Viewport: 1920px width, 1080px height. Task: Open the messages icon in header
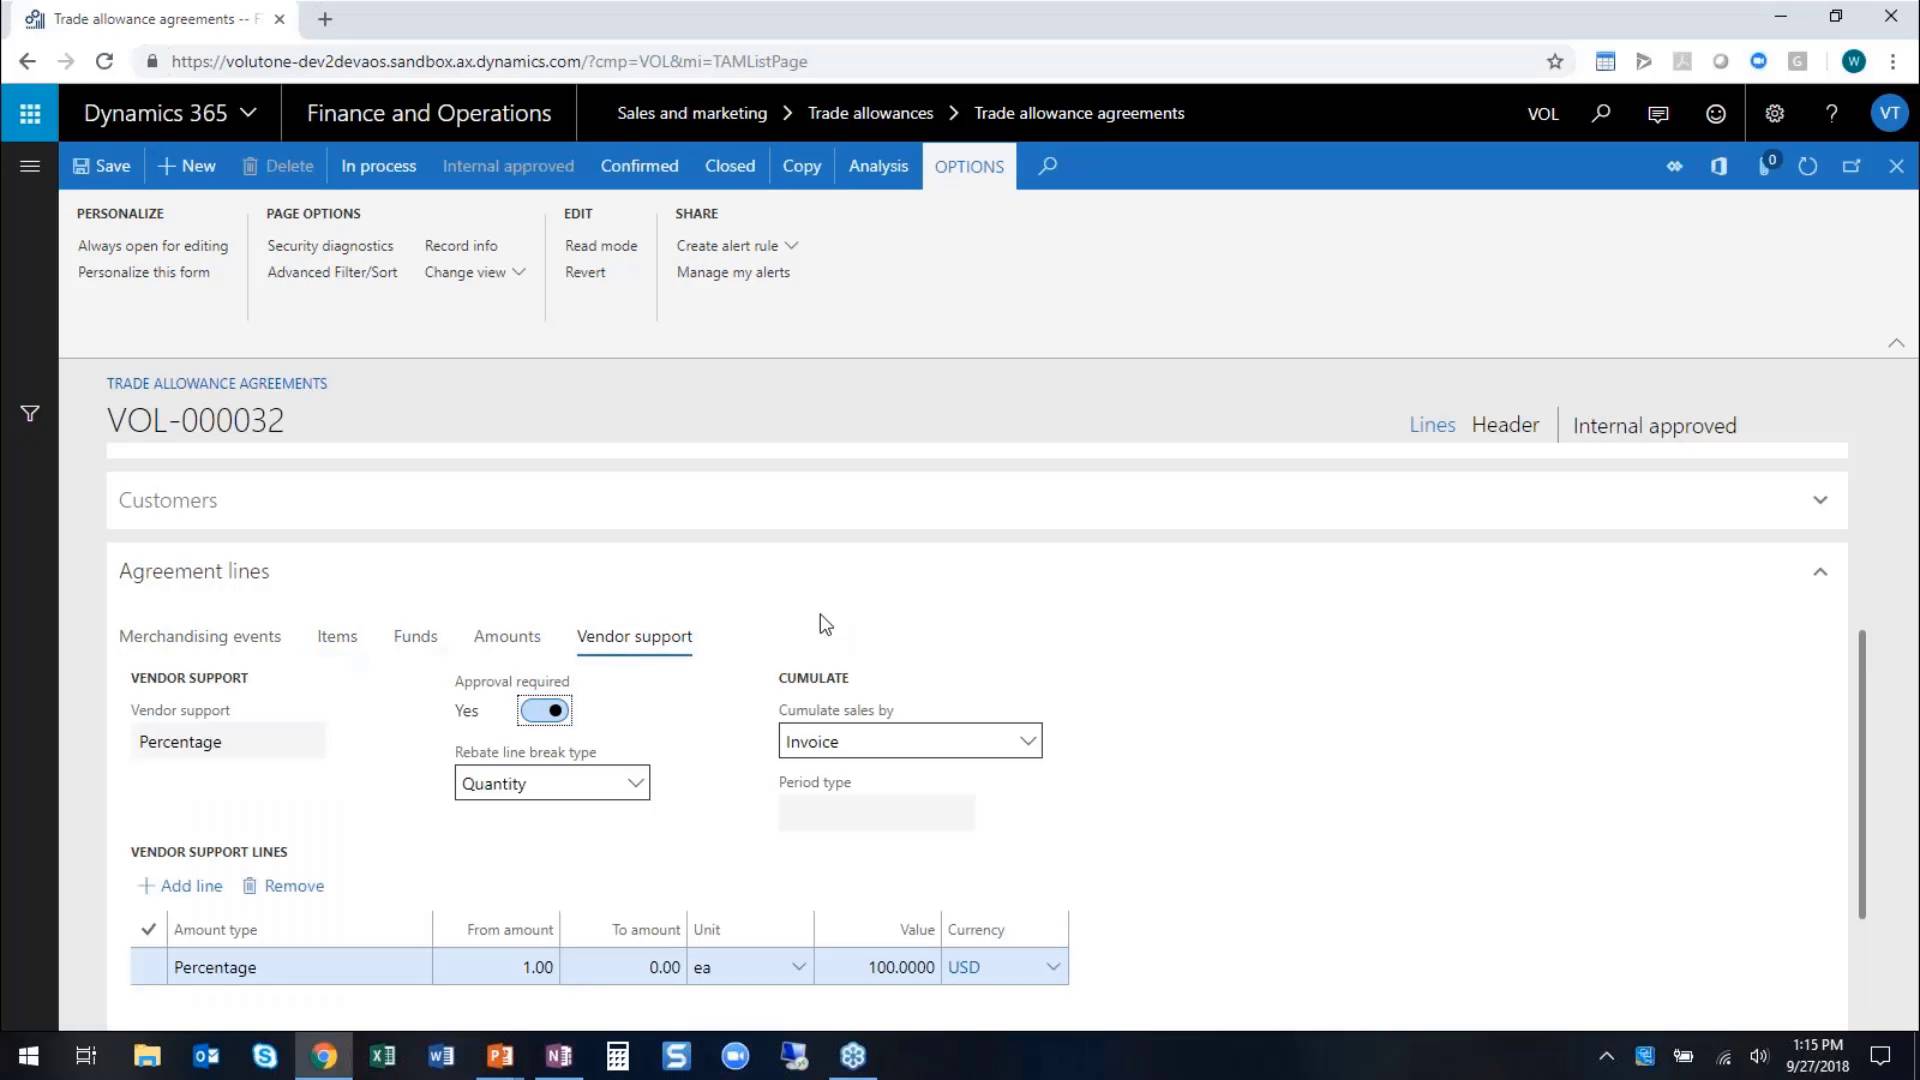(x=1658, y=113)
